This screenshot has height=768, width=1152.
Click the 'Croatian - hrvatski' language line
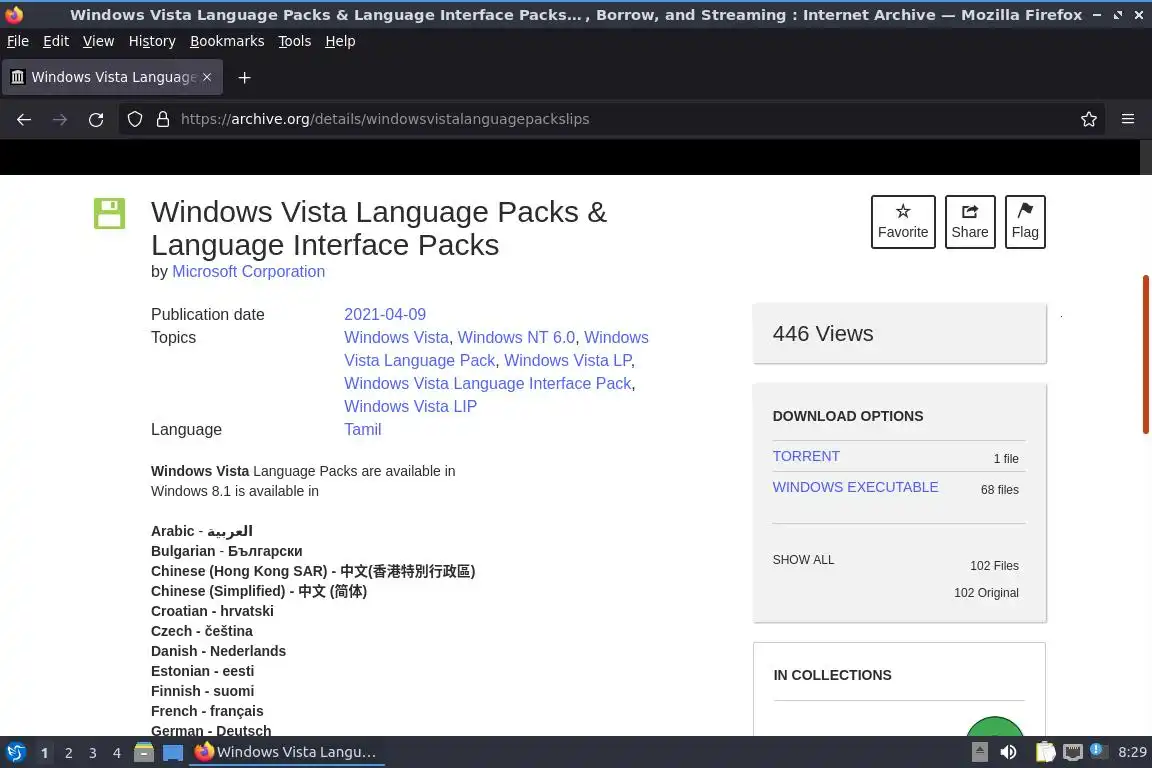(x=212, y=611)
